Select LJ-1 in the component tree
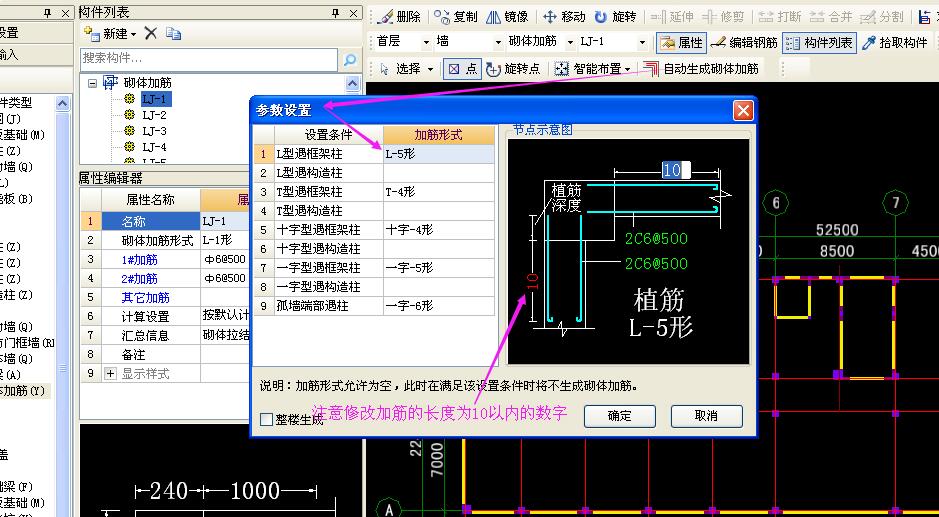 coord(156,99)
